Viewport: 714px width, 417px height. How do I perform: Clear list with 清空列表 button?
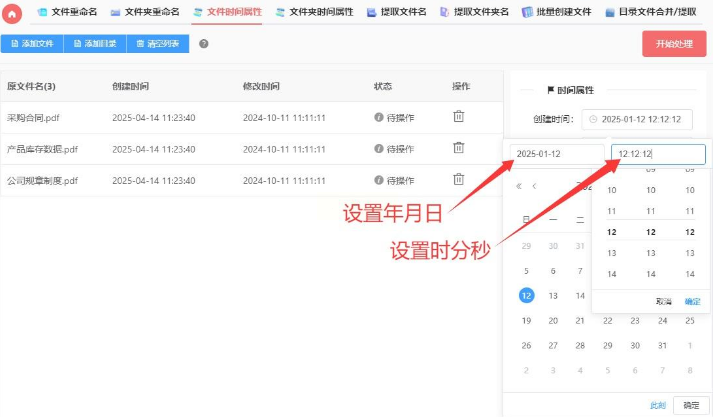pyautogui.click(x=158, y=44)
